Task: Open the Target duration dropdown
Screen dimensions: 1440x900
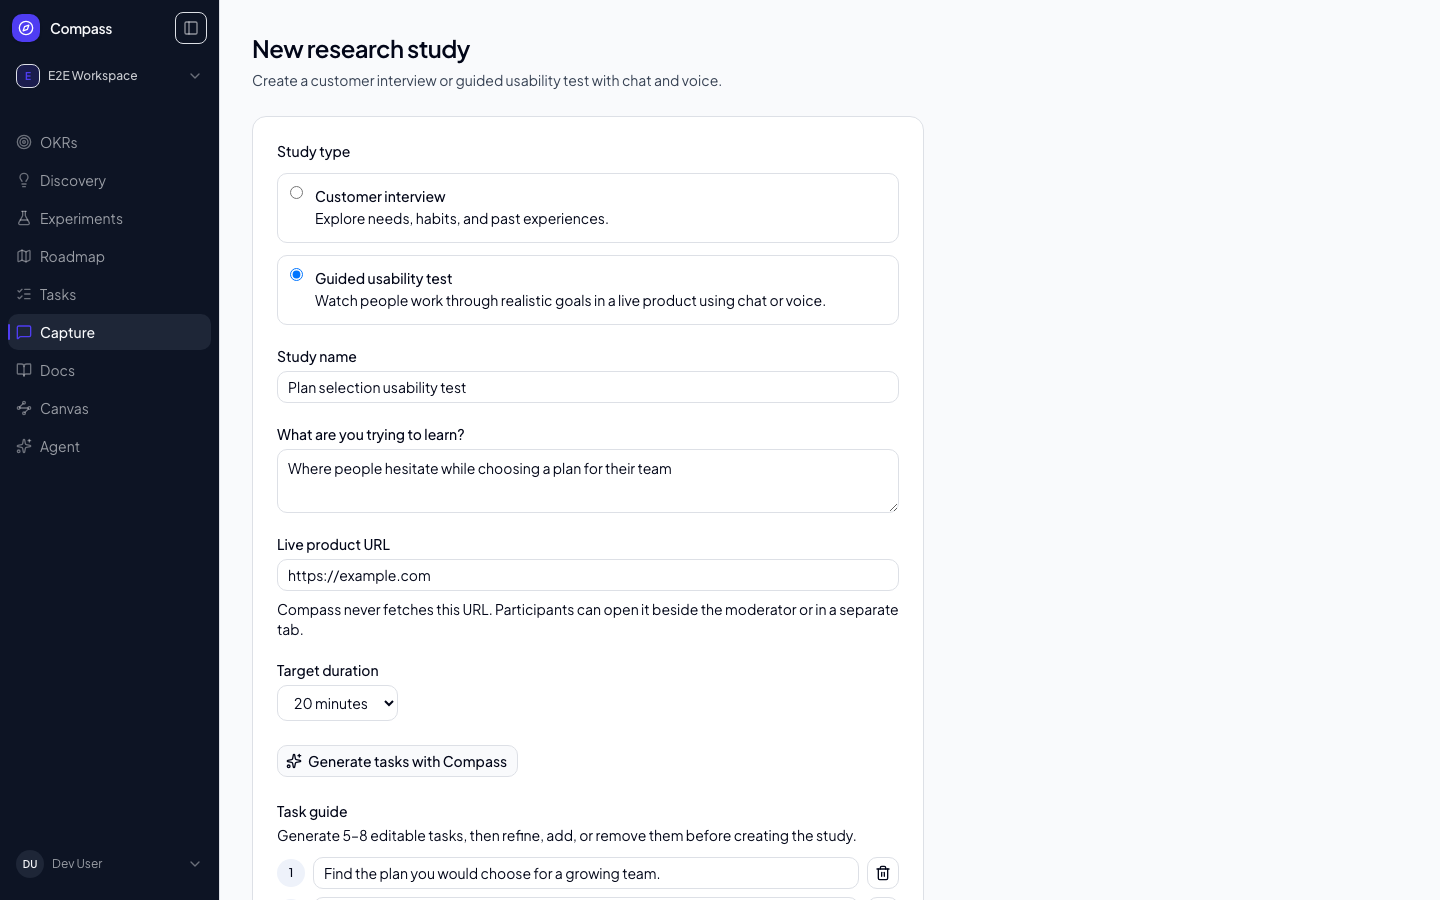Action: pyautogui.click(x=337, y=703)
